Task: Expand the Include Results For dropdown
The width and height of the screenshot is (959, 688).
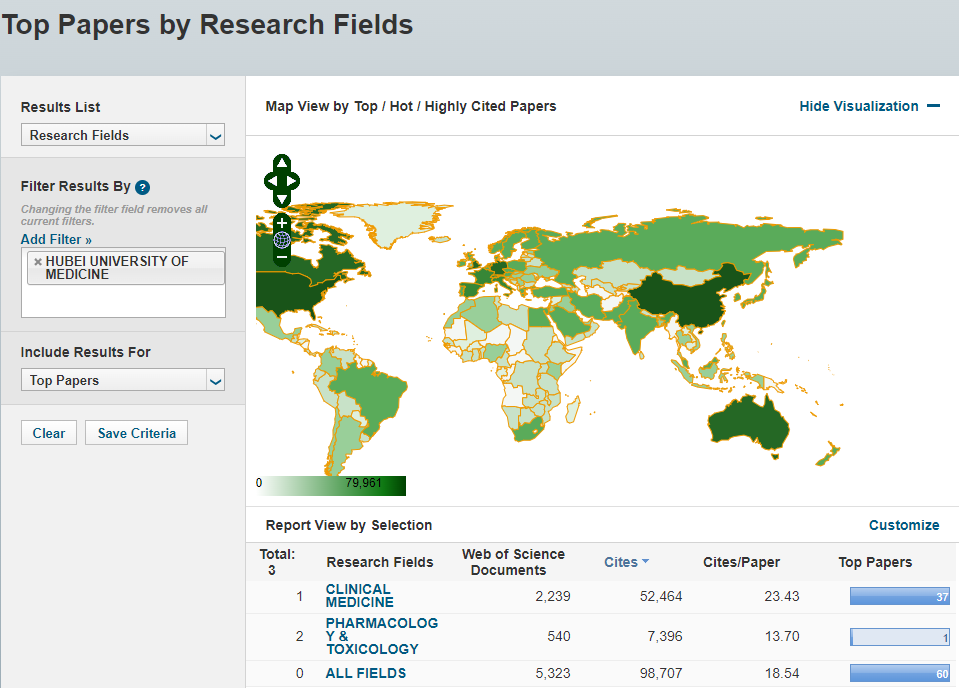Action: pyautogui.click(x=123, y=380)
